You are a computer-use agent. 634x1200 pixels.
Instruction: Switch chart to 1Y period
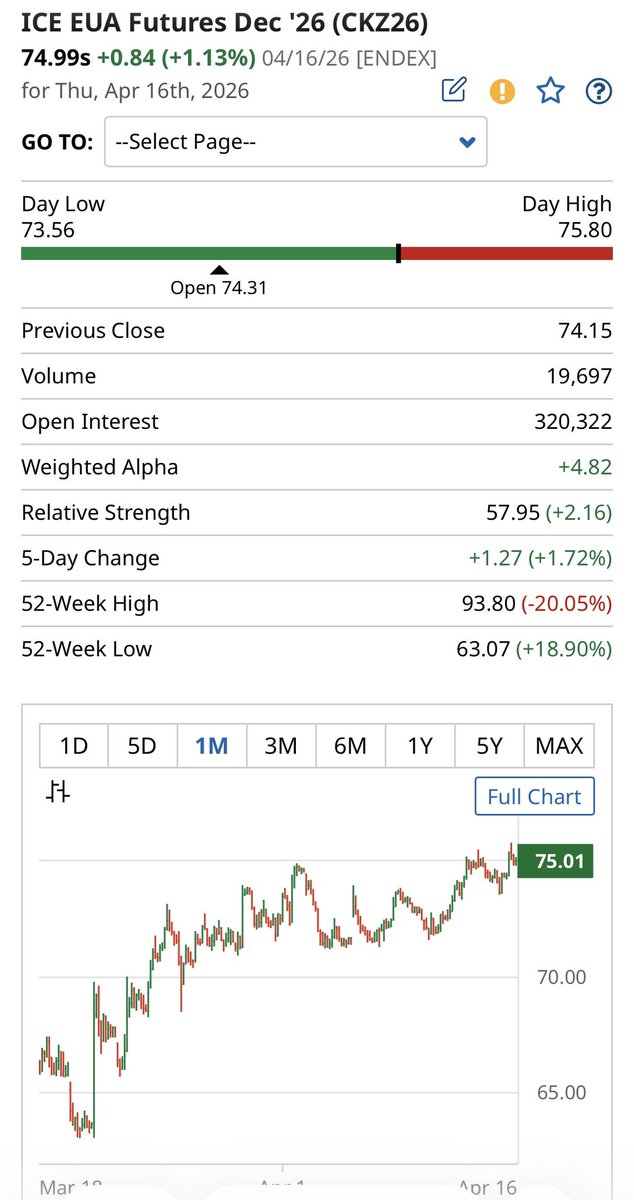[420, 746]
